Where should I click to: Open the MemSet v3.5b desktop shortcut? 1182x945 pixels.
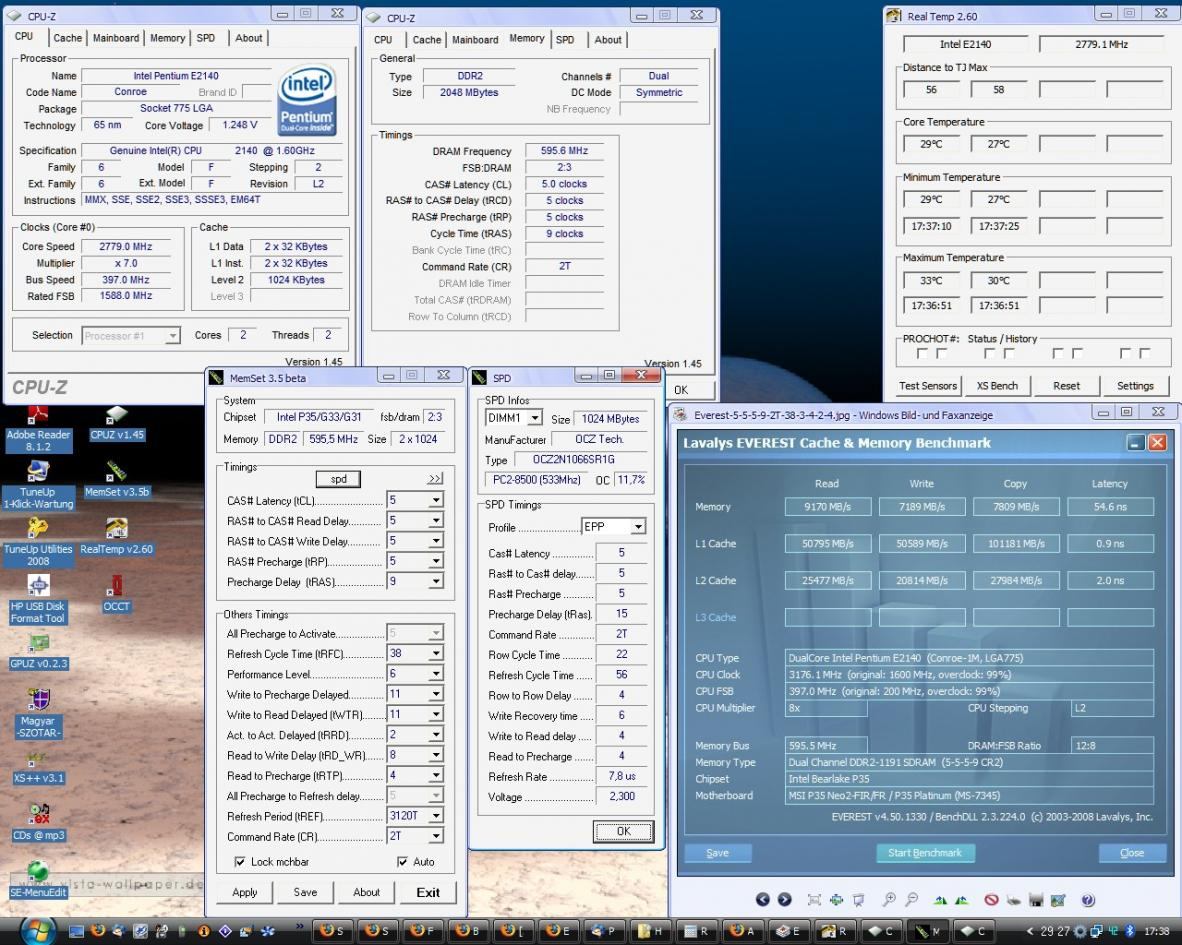pos(117,480)
